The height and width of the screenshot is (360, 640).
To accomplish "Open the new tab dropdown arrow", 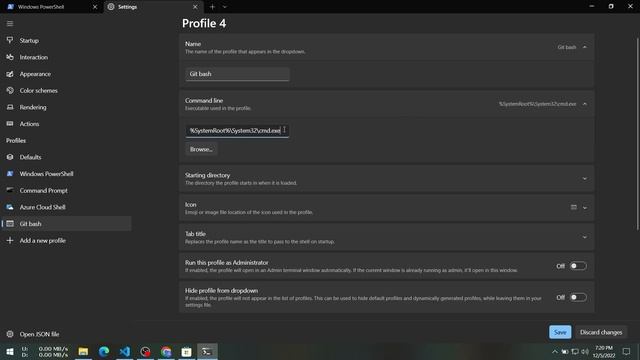I will point(224,7).
